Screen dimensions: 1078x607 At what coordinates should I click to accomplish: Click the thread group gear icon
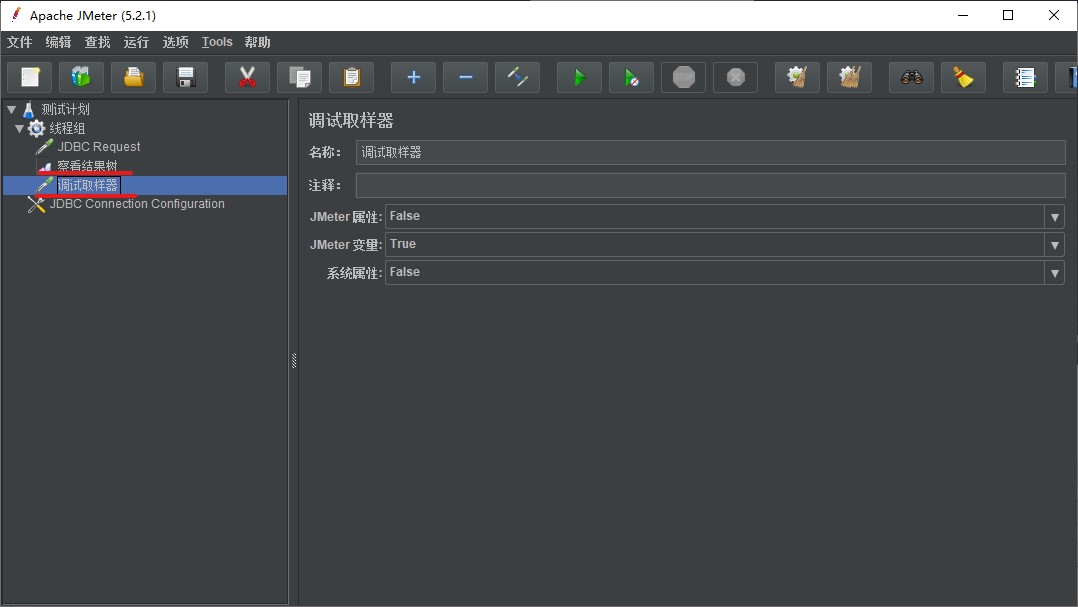click(36, 128)
